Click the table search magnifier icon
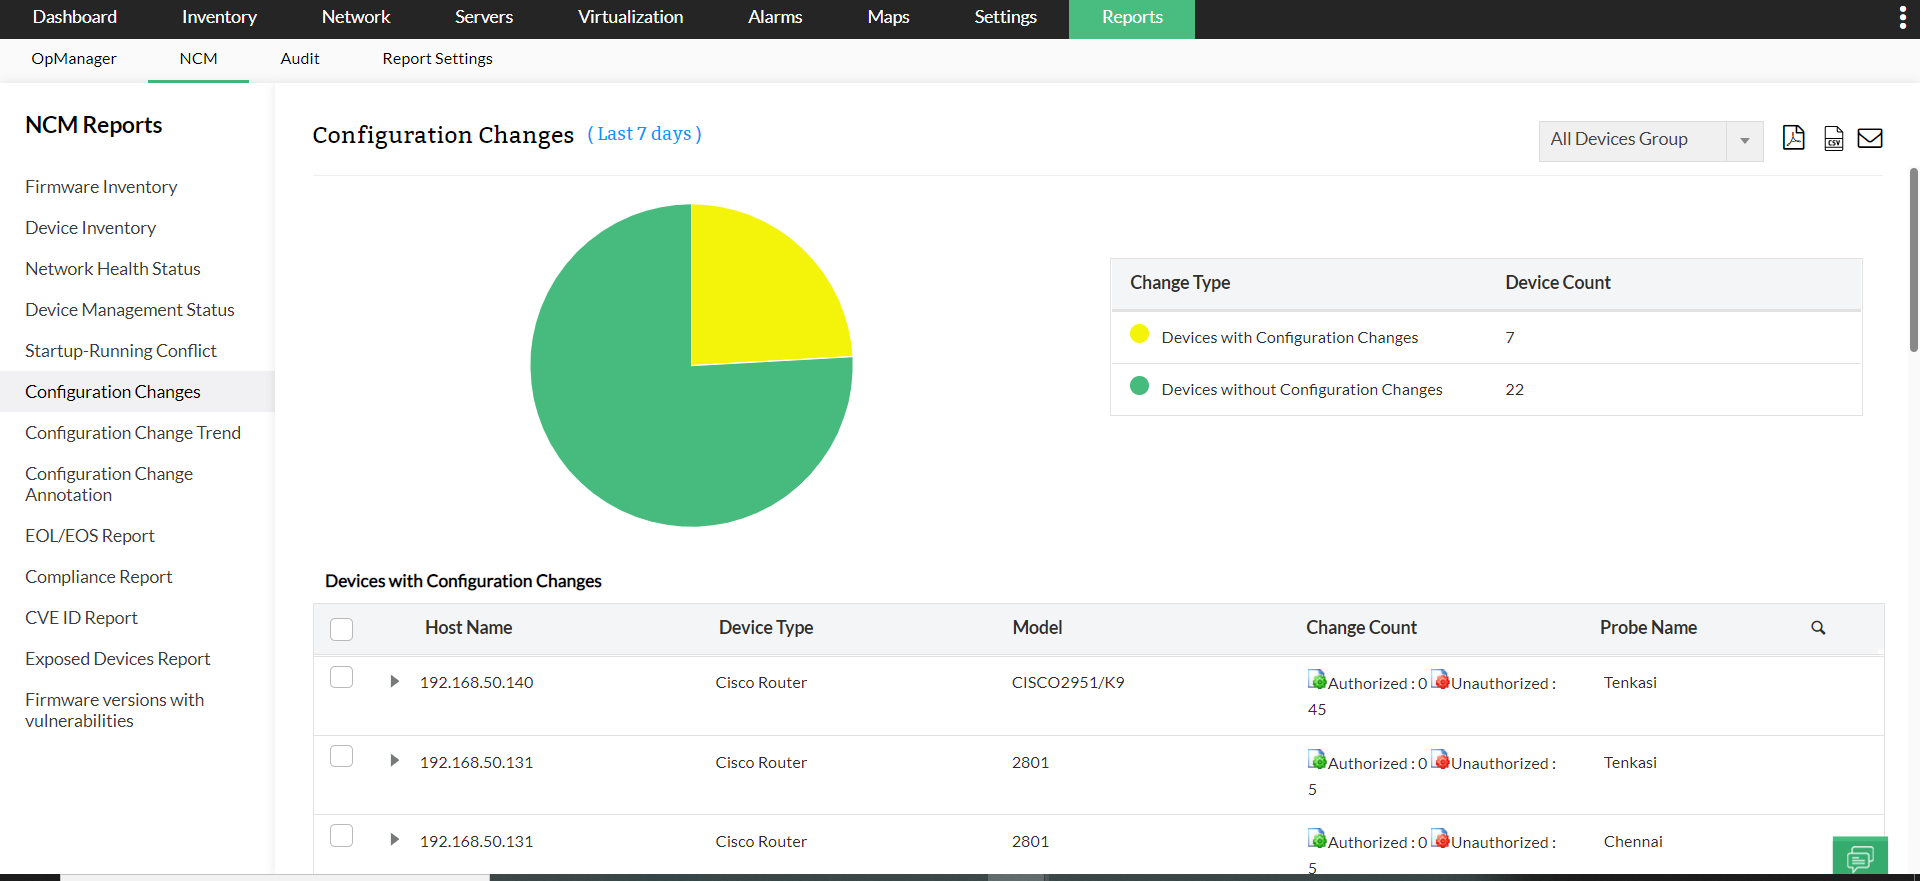The width and height of the screenshot is (1920, 881). click(x=1818, y=628)
